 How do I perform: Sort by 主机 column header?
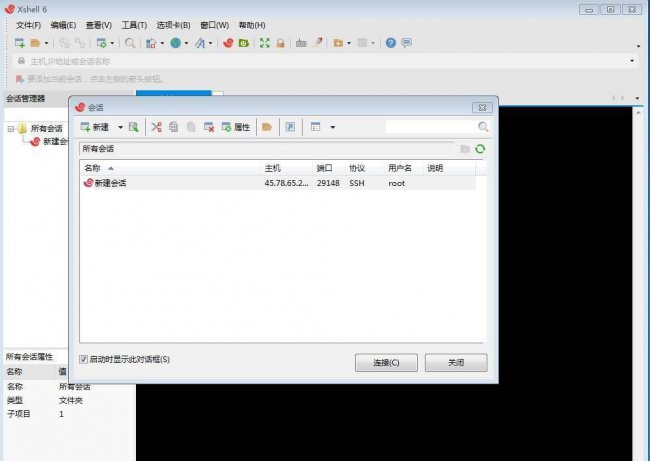coord(287,168)
